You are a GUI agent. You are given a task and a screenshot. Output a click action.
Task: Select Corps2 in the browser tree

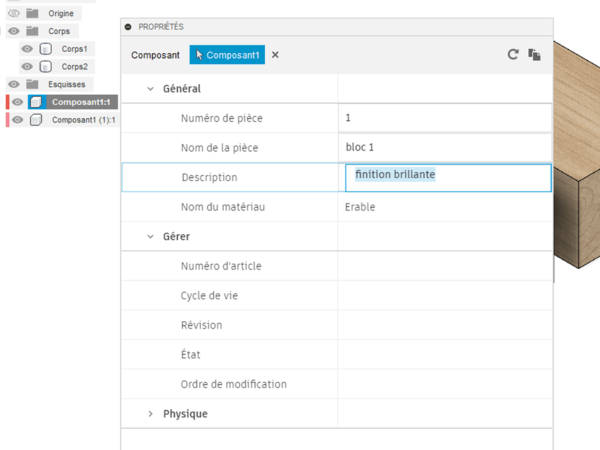click(x=75, y=66)
